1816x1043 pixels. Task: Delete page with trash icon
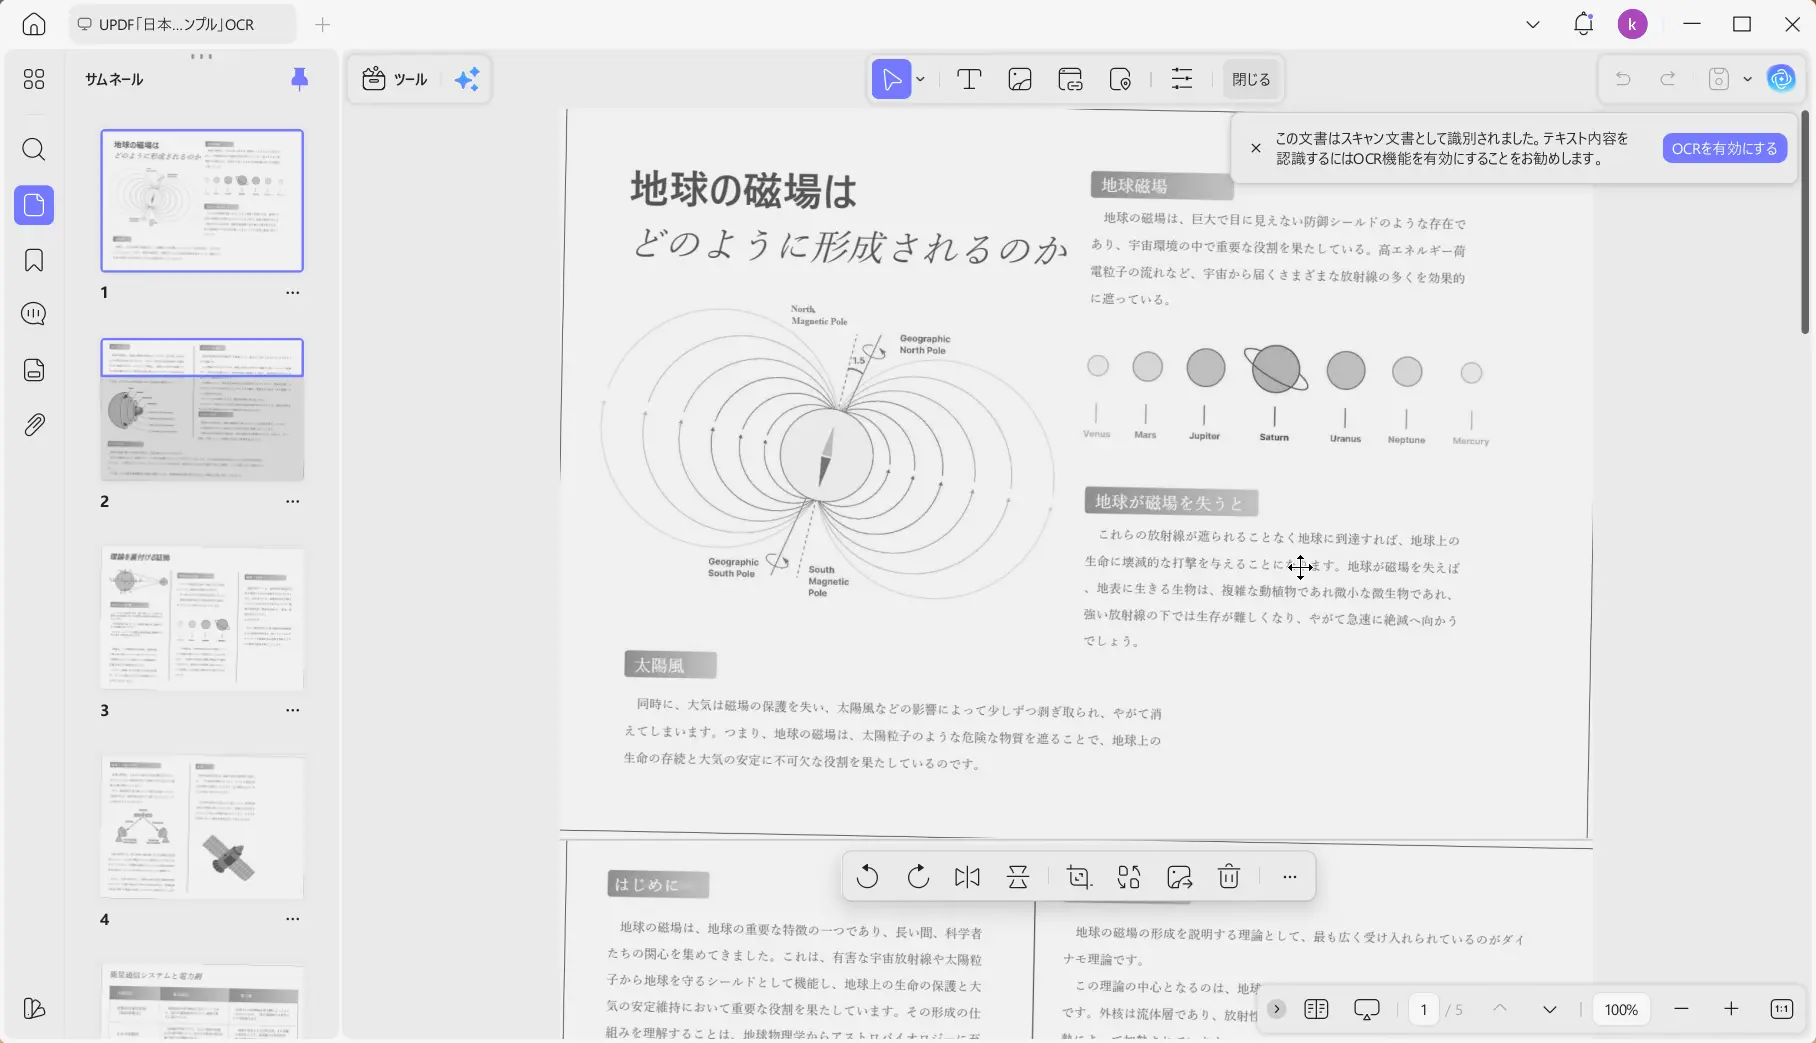[1229, 877]
